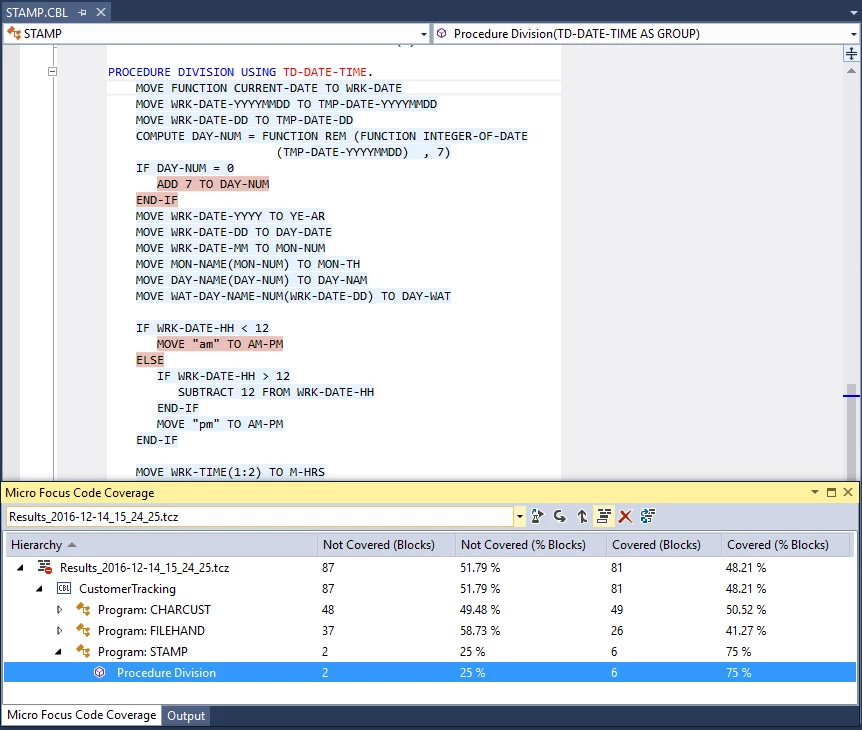The image size is (862, 730).
Task: Expand Program: FILEHAND tree node
Action: coord(59,631)
